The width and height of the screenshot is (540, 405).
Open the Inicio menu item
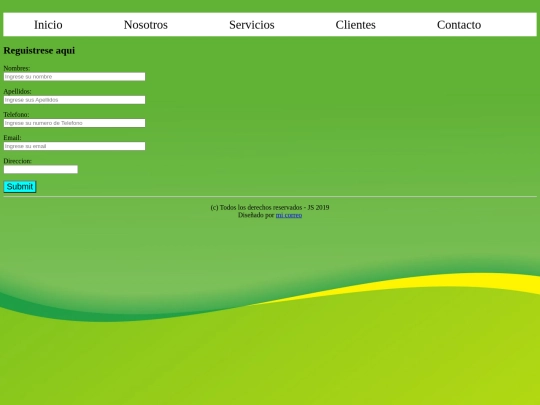(x=48, y=25)
